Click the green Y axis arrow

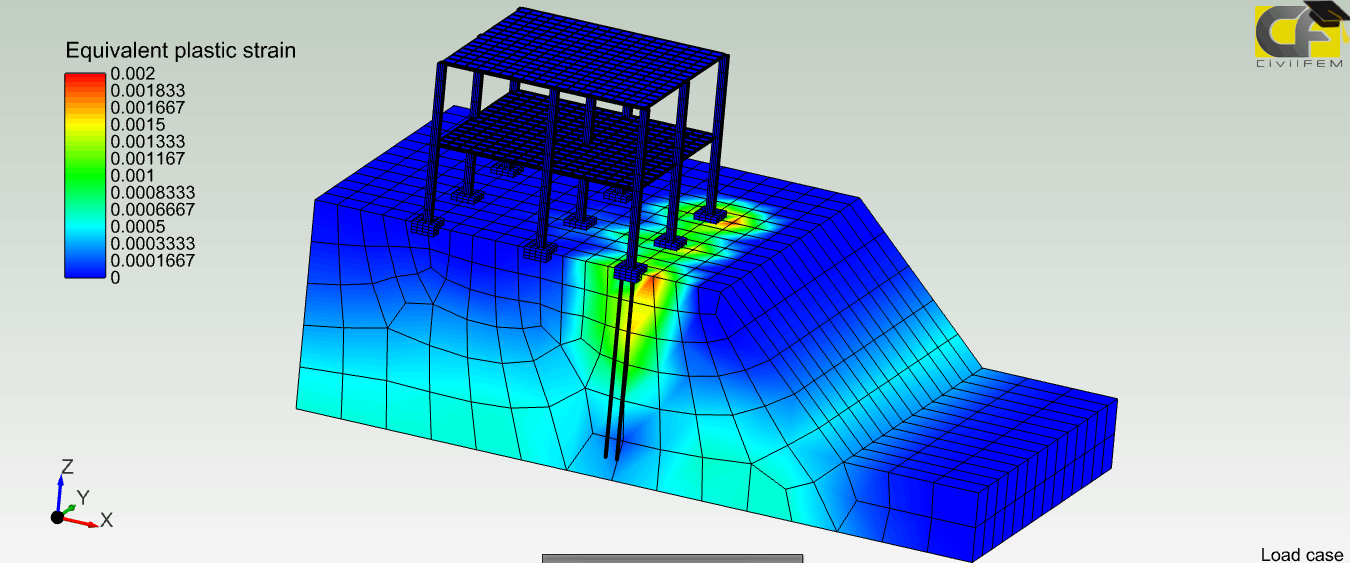(73, 509)
